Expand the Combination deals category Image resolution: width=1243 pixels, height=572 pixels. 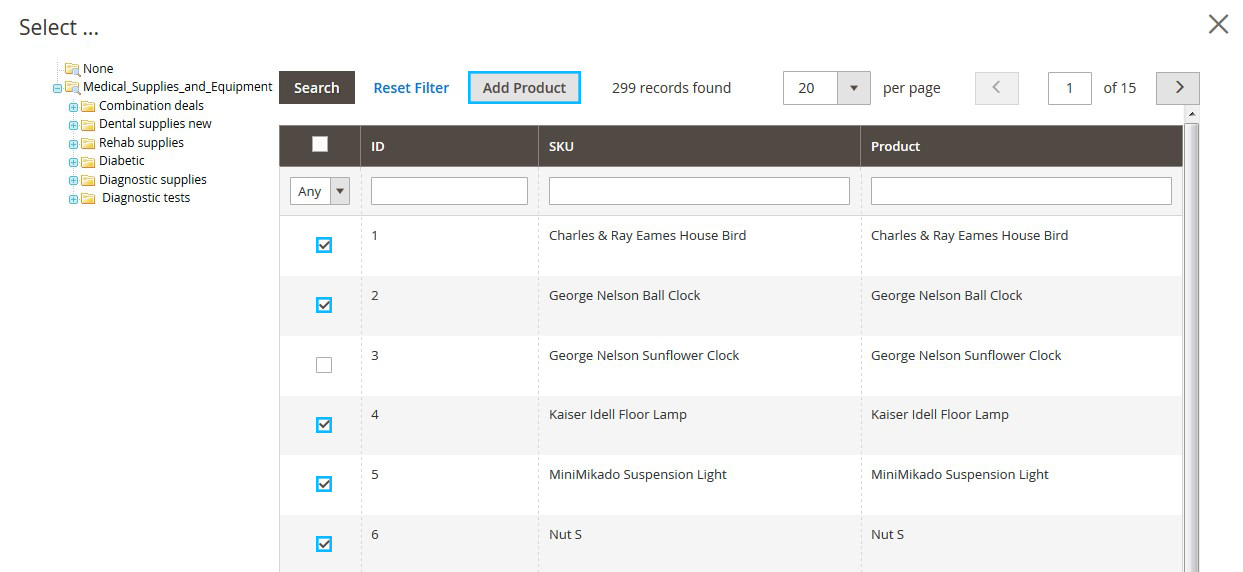point(73,107)
